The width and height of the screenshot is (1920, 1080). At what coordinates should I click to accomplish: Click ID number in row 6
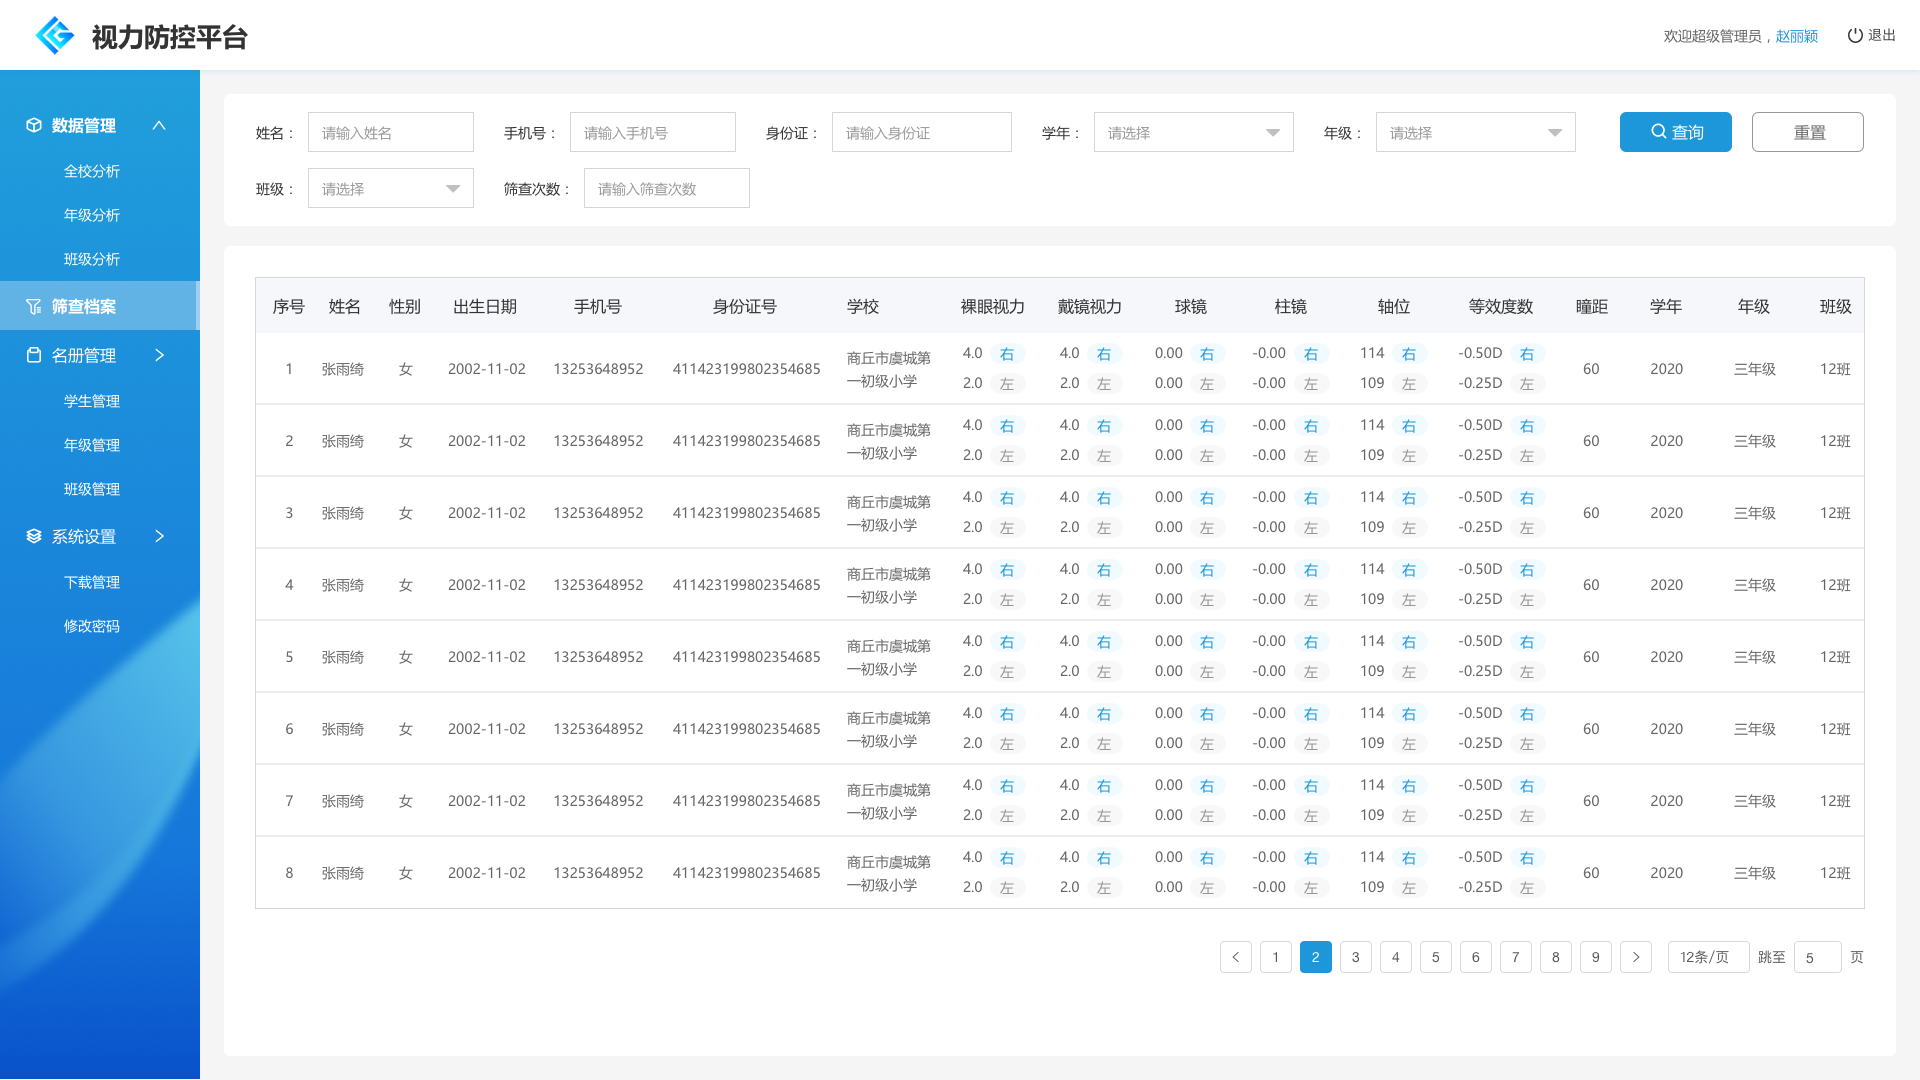pos(746,729)
